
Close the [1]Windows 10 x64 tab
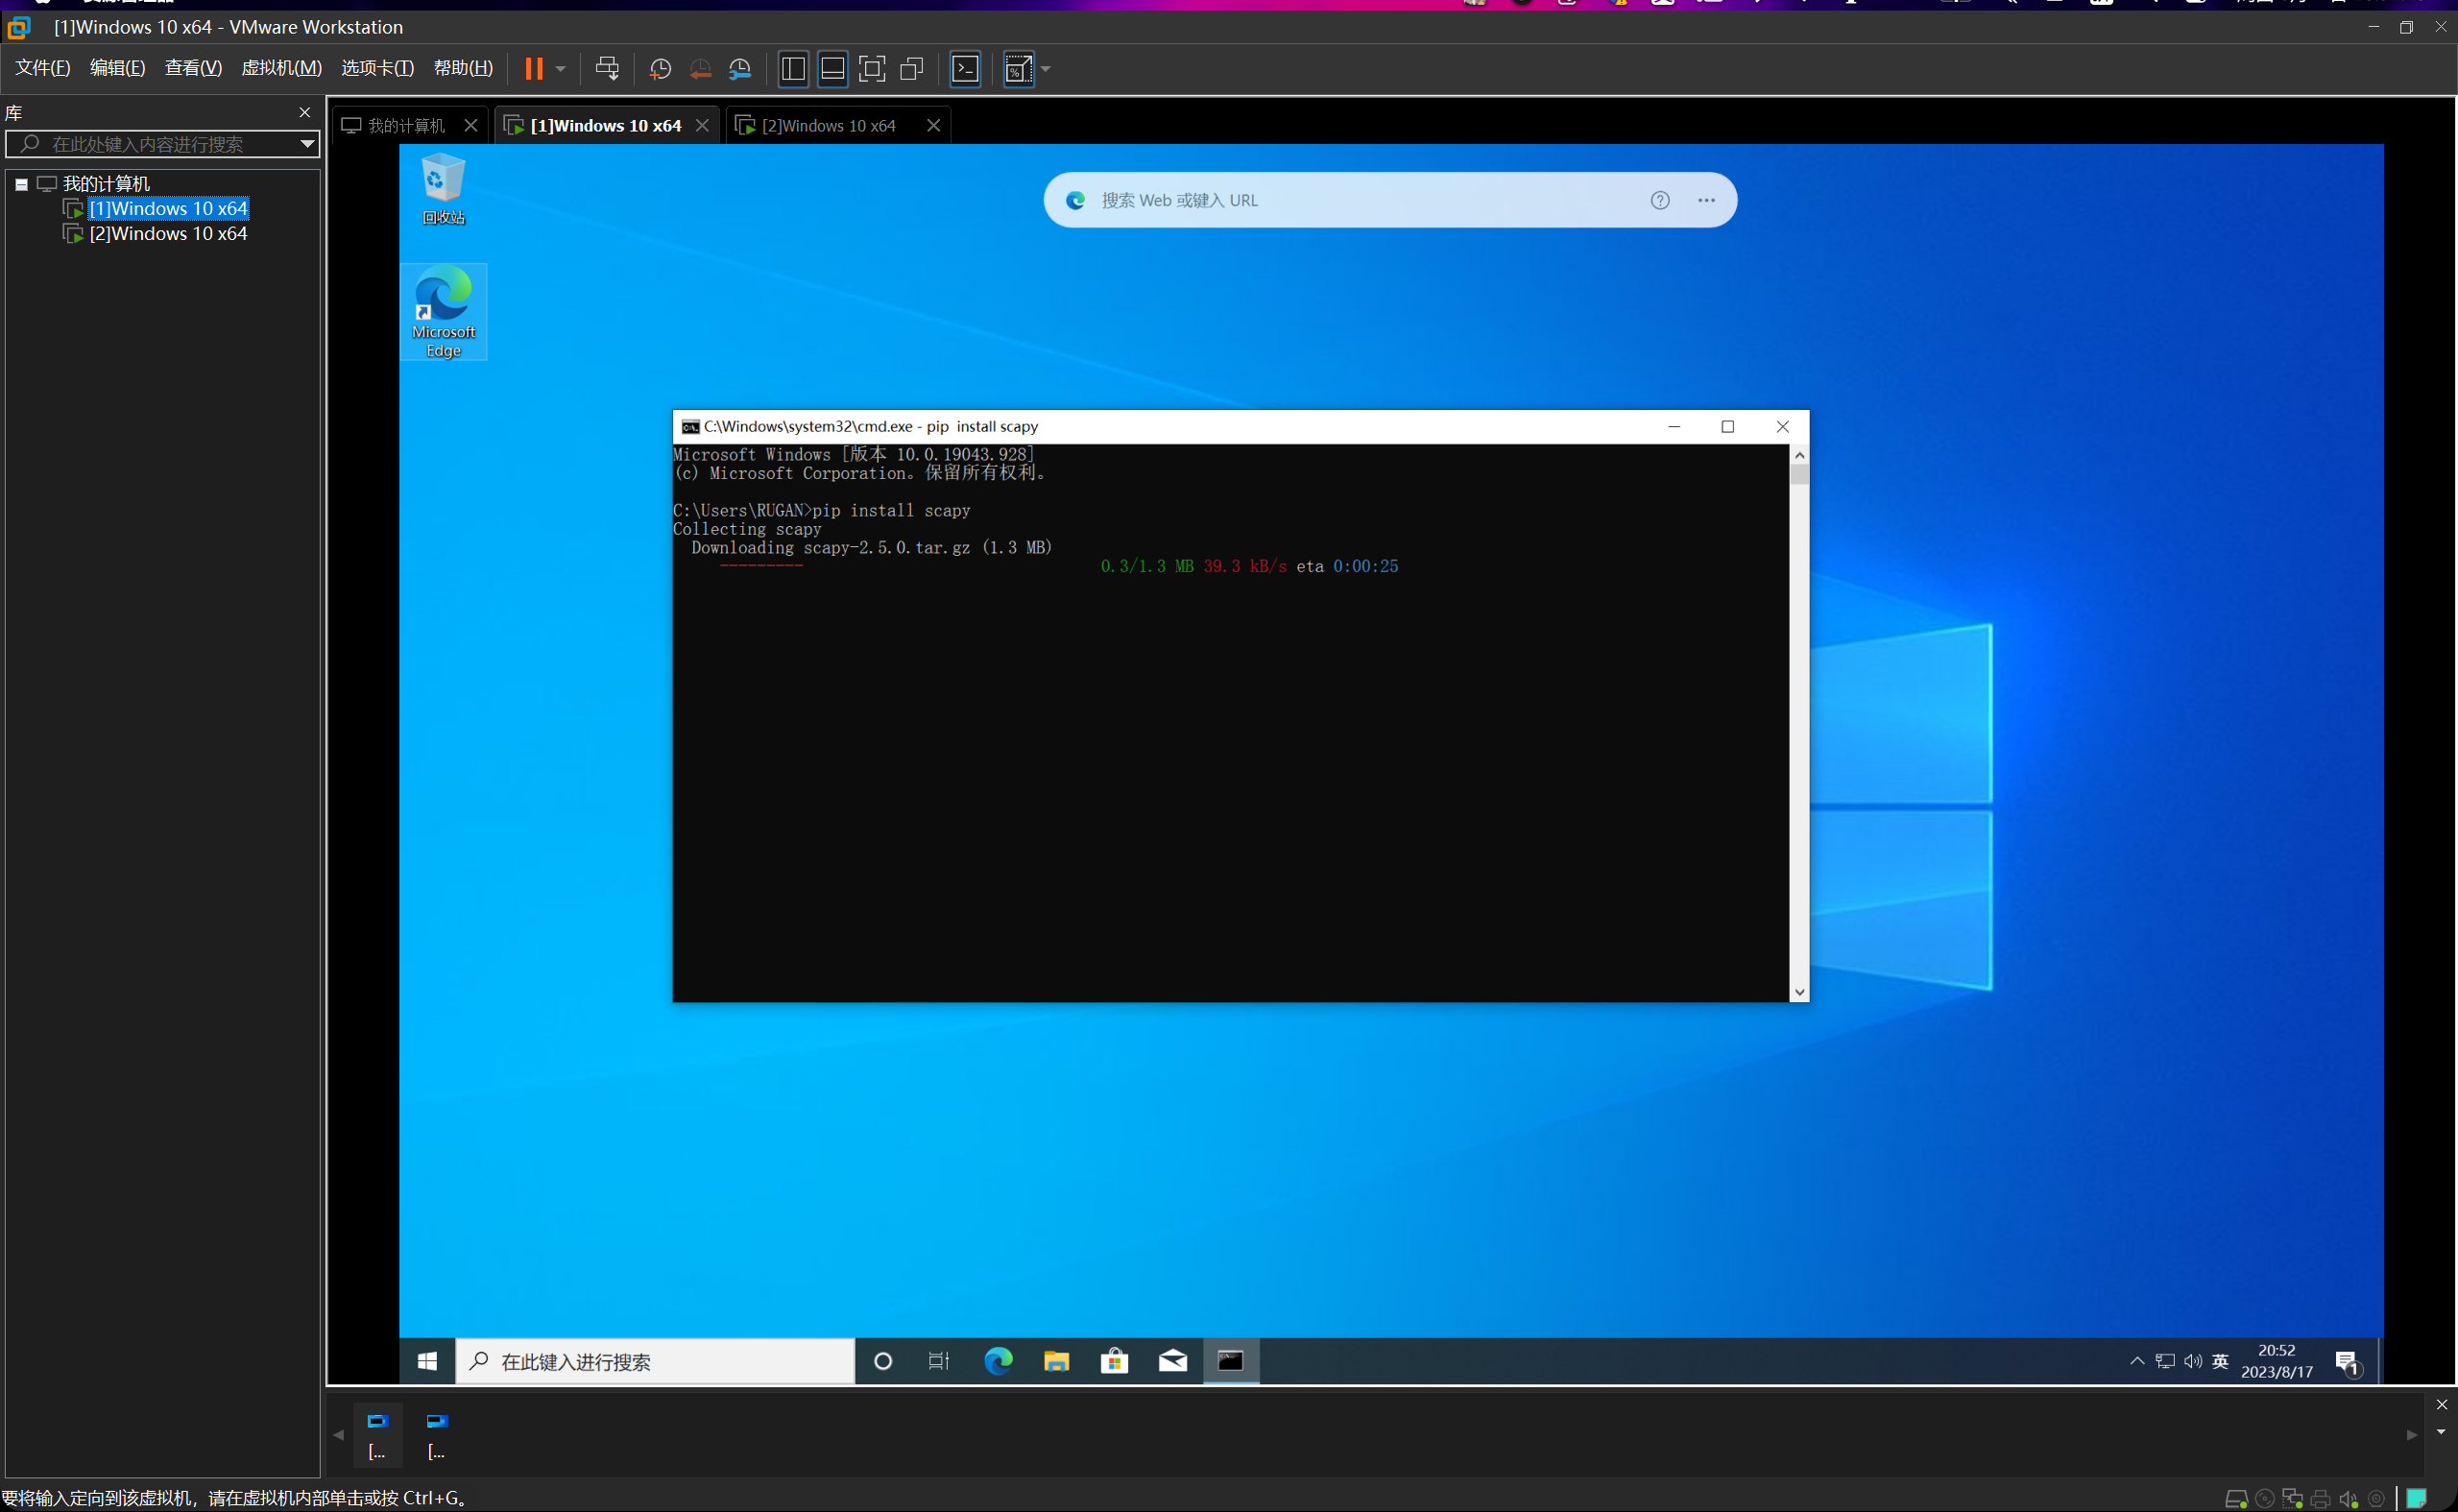(702, 126)
